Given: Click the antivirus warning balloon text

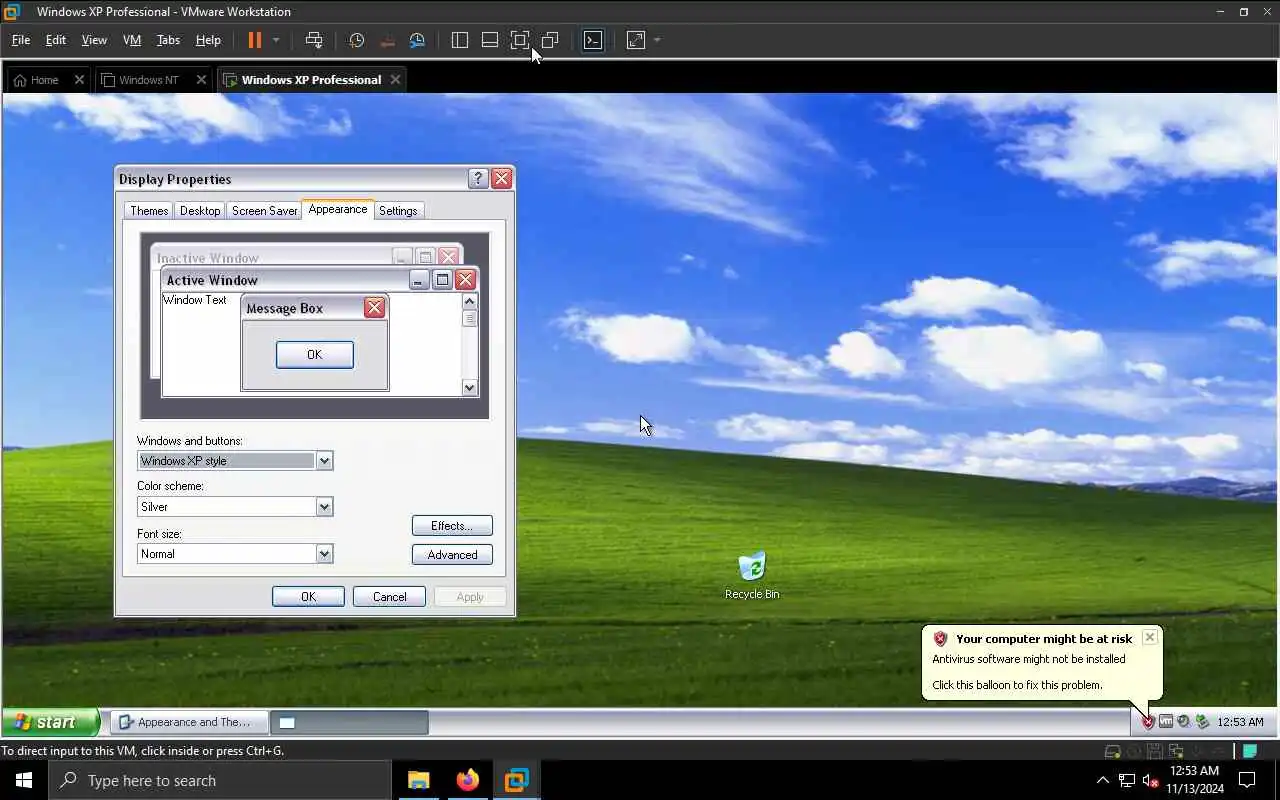Looking at the screenshot, I should point(1029,659).
